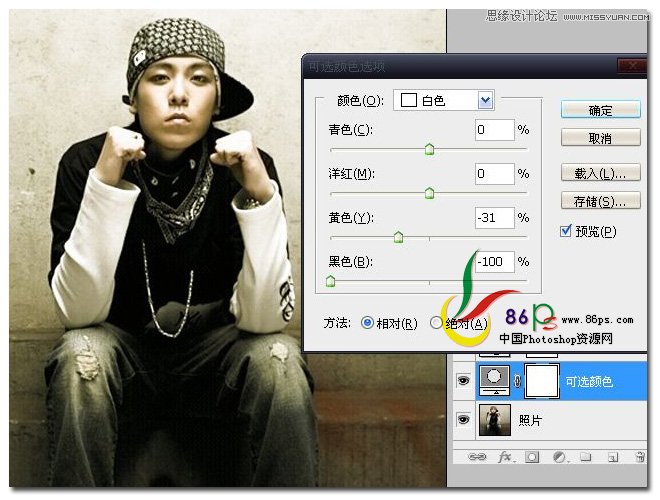660x500 pixels.
Task: Click the 洋红(M) percentage input field
Action: click(x=495, y=173)
